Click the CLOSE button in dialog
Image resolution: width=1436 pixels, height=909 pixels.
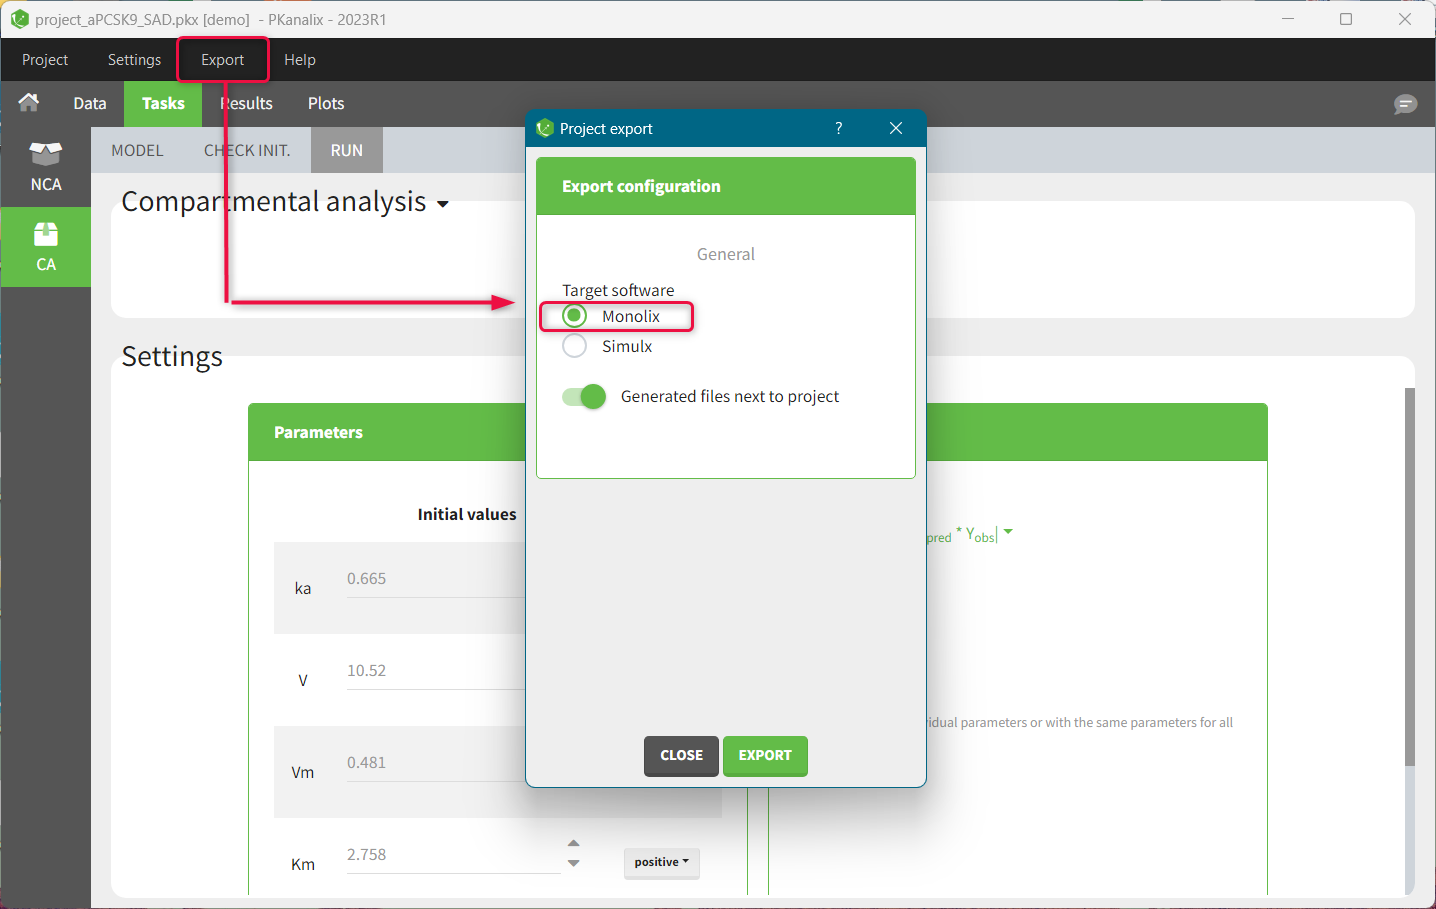point(681,756)
